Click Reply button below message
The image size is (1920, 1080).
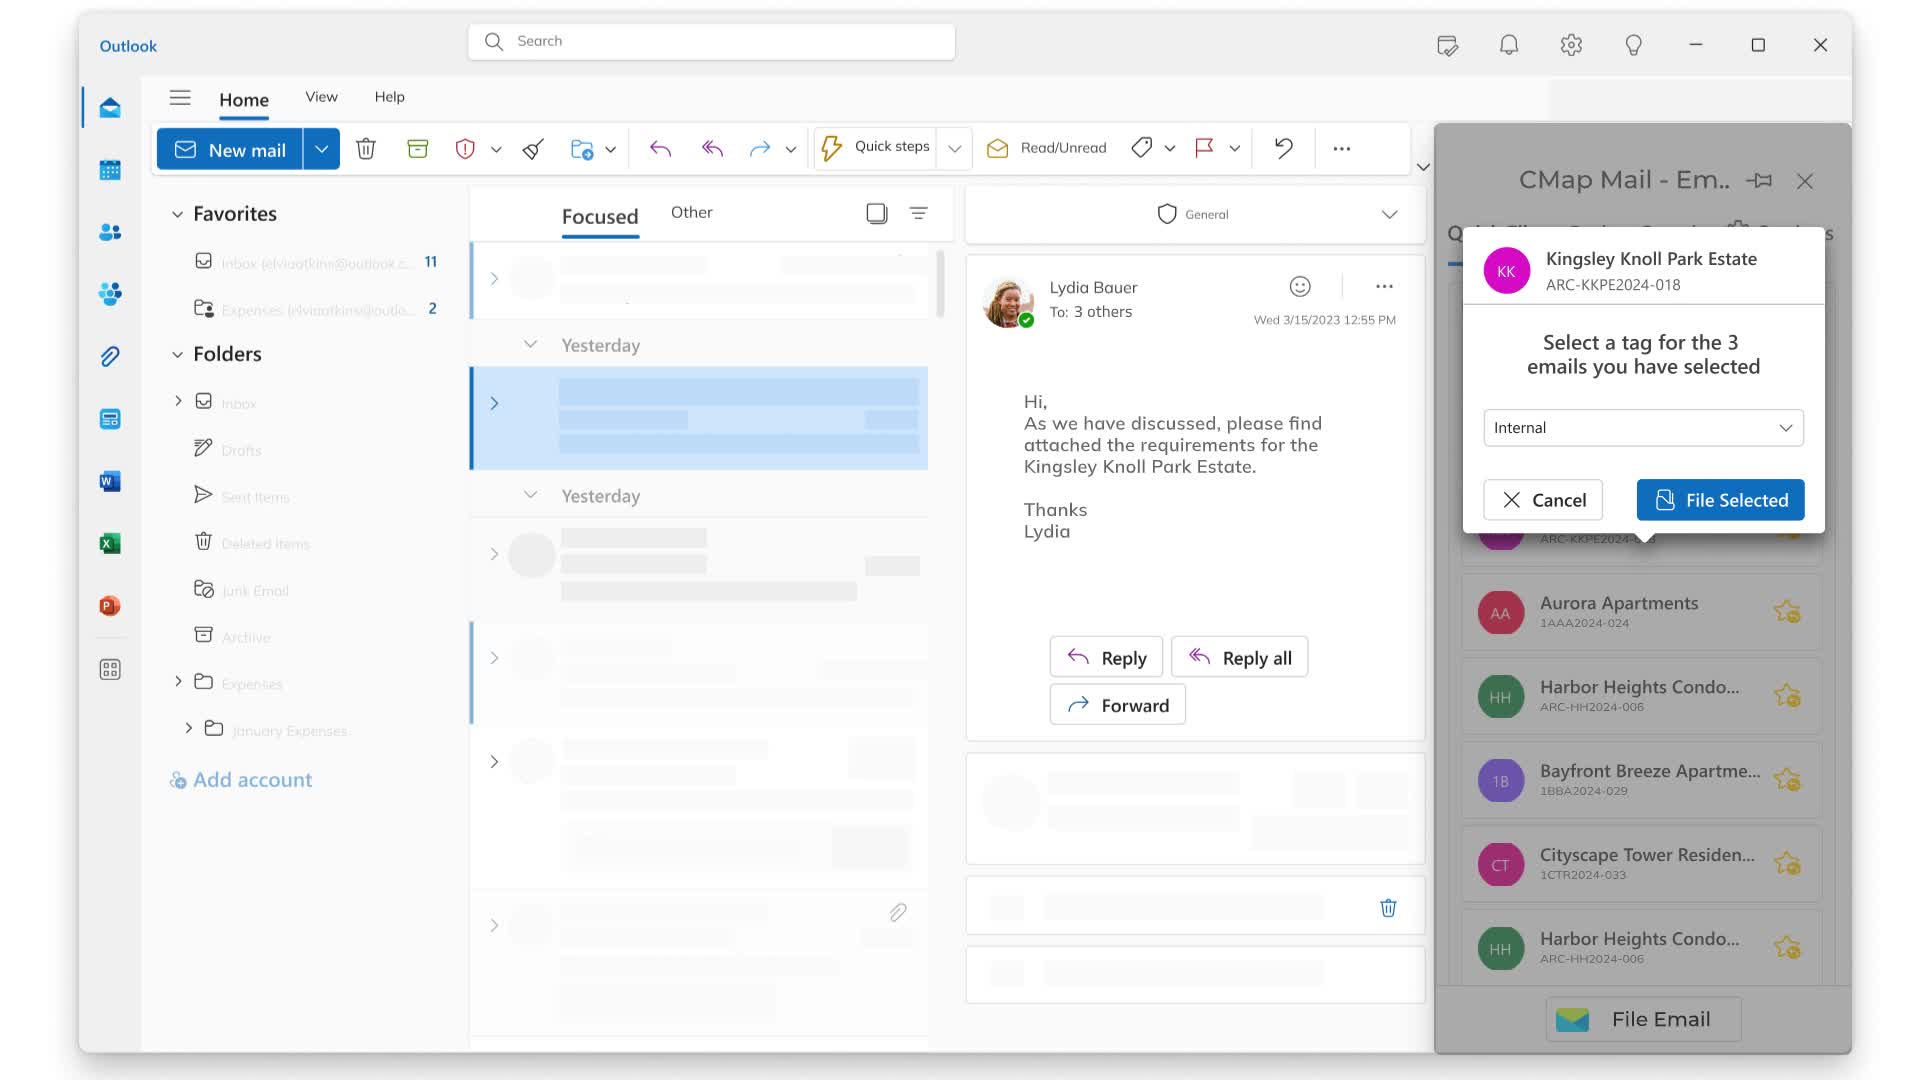click(x=1106, y=658)
